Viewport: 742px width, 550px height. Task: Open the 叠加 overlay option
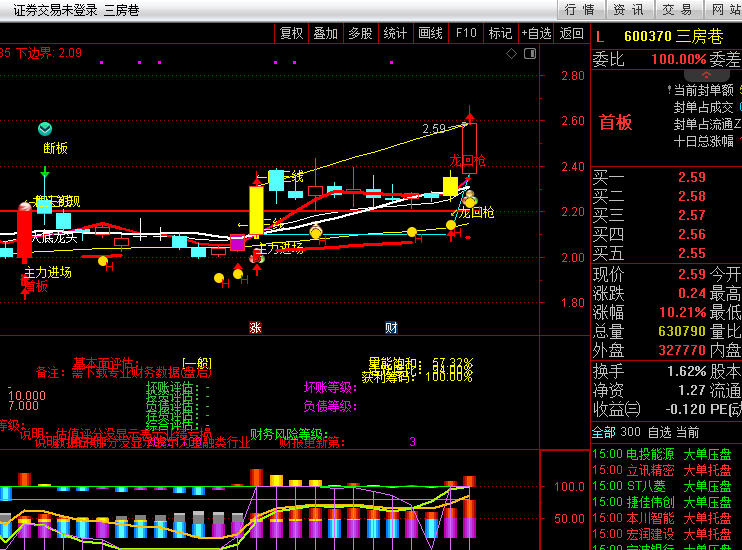coord(325,33)
